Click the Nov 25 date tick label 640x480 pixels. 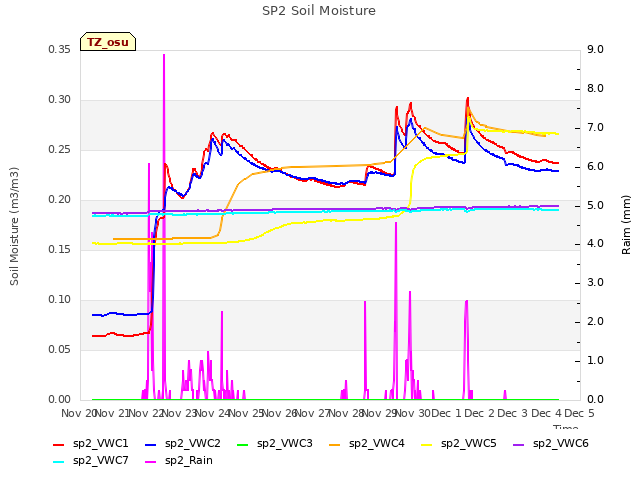pos(246,413)
